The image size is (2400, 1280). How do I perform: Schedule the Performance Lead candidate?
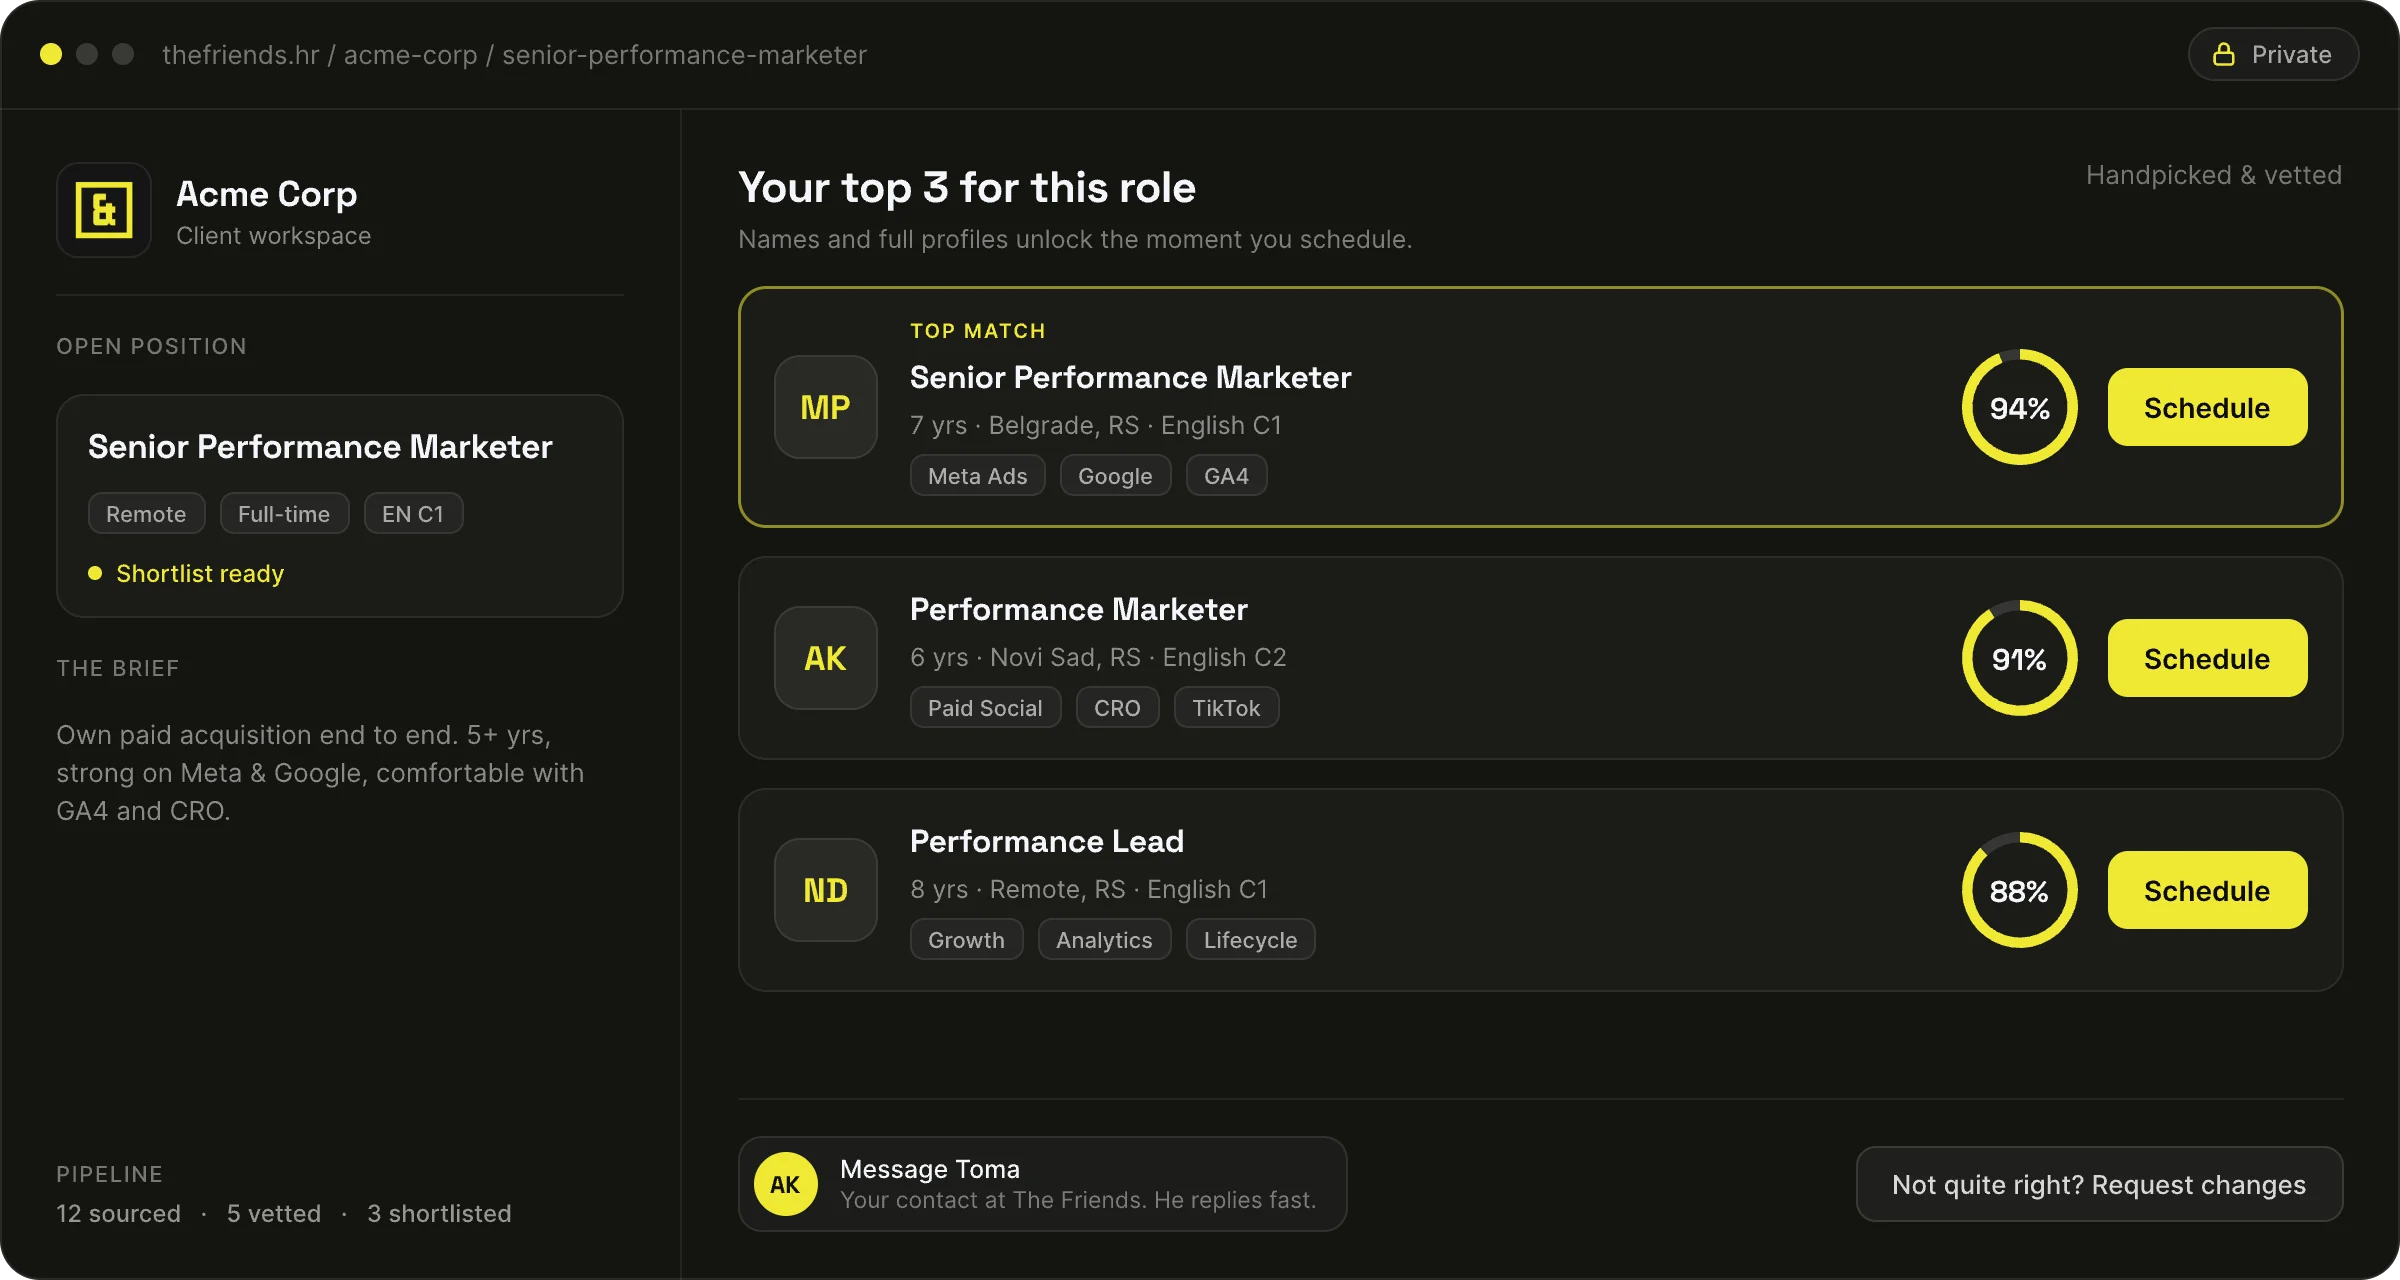(2207, 890)
